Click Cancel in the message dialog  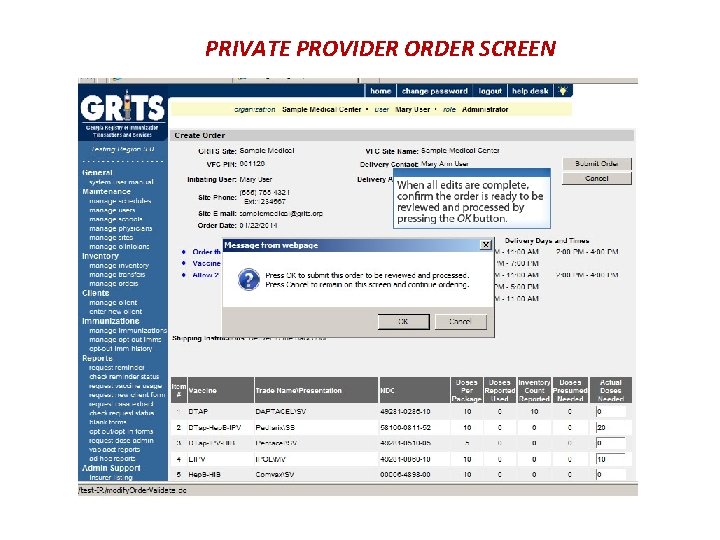(x=461, y=321)
